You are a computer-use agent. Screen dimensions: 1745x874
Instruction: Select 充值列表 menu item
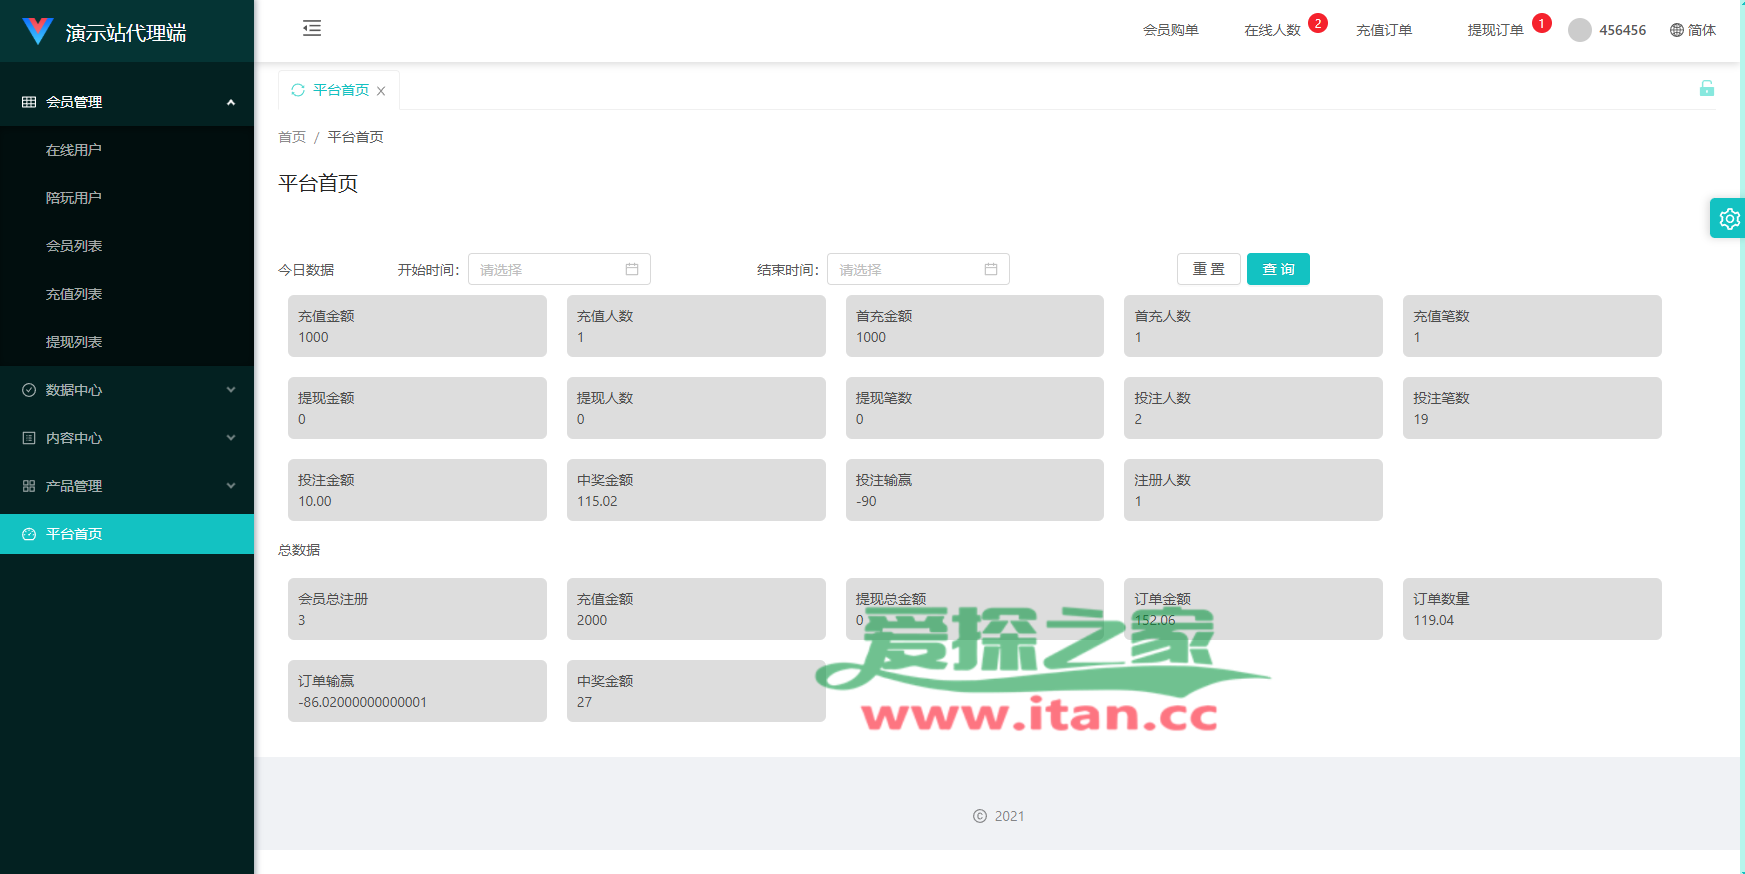coord(74,294)
